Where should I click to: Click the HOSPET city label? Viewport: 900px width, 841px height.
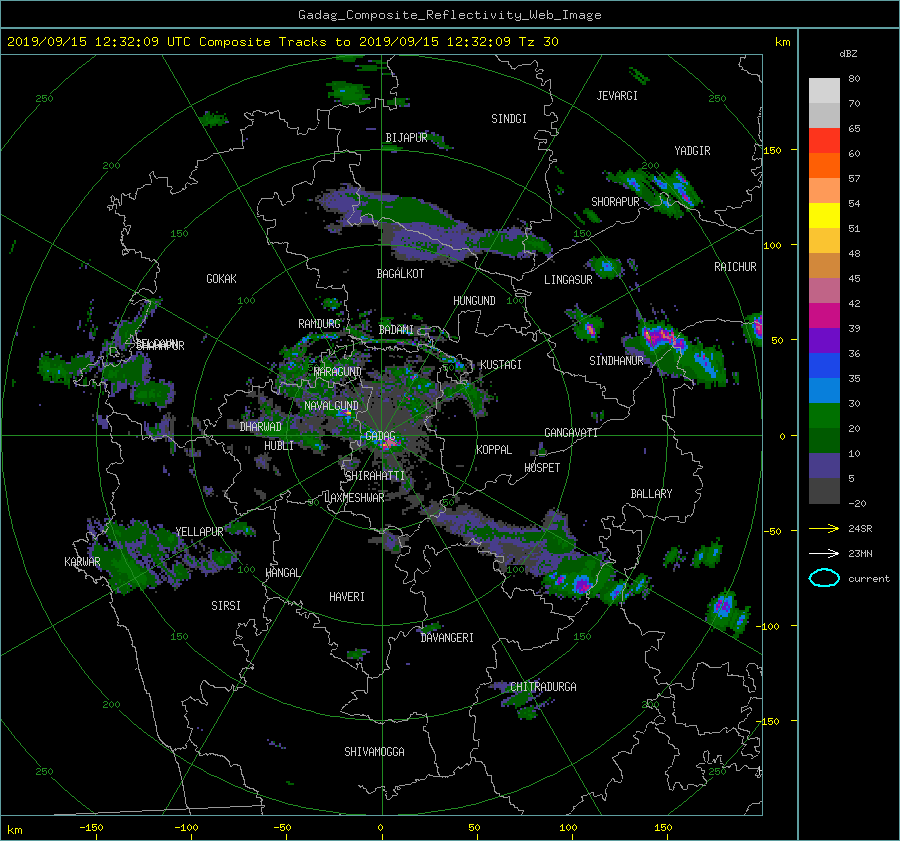[542, 468]
